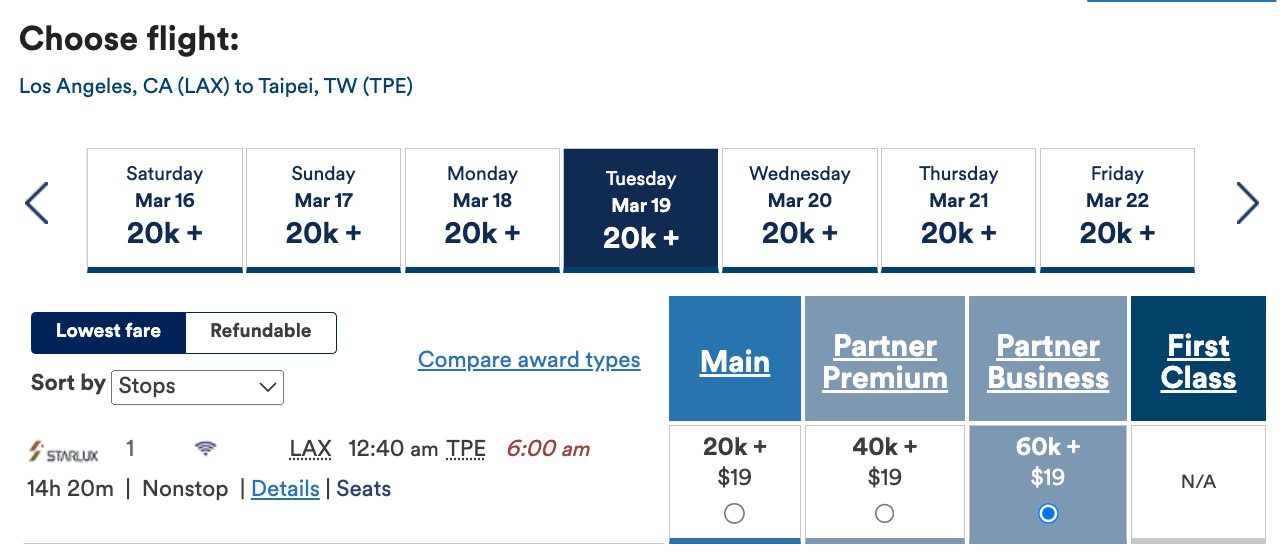Choose Saturday Mar 16 date tab
This screenshot has height=554, width=1288.
[x=165, y=208]
